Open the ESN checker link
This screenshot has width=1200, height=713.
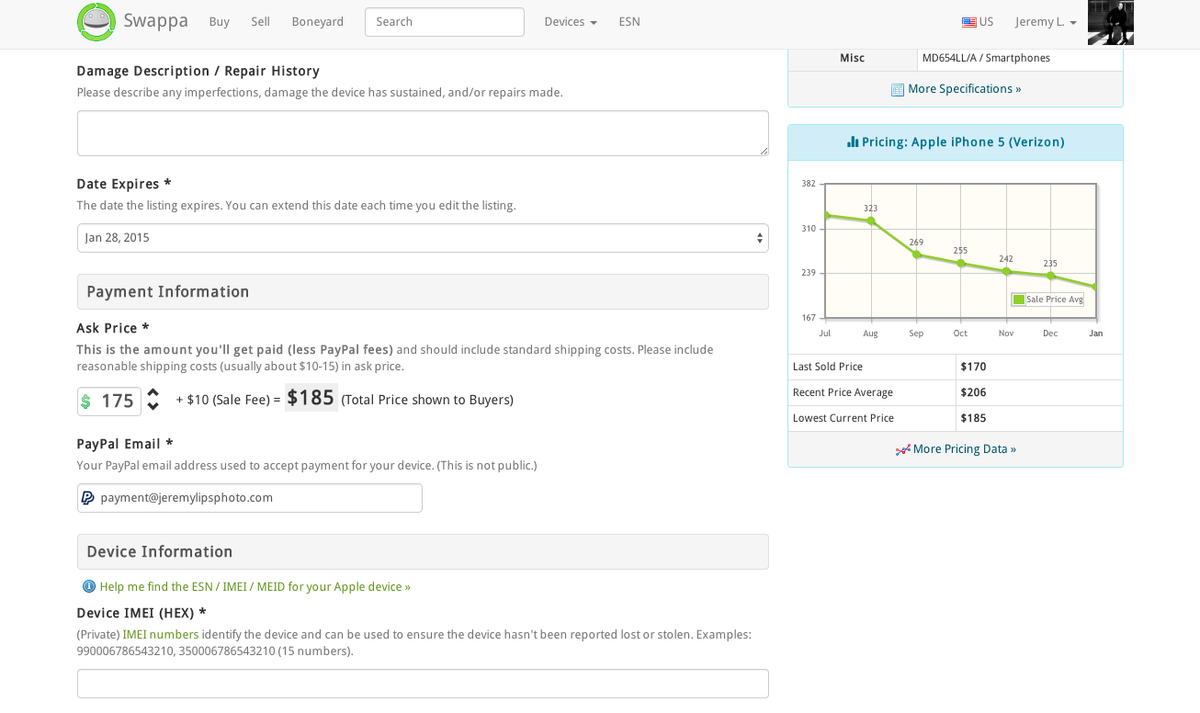coord(629,22)
